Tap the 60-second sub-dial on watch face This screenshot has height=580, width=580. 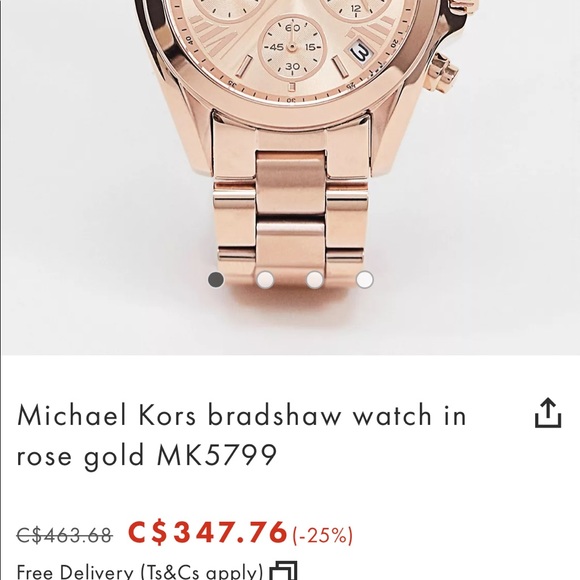click(x=292, y=47)
